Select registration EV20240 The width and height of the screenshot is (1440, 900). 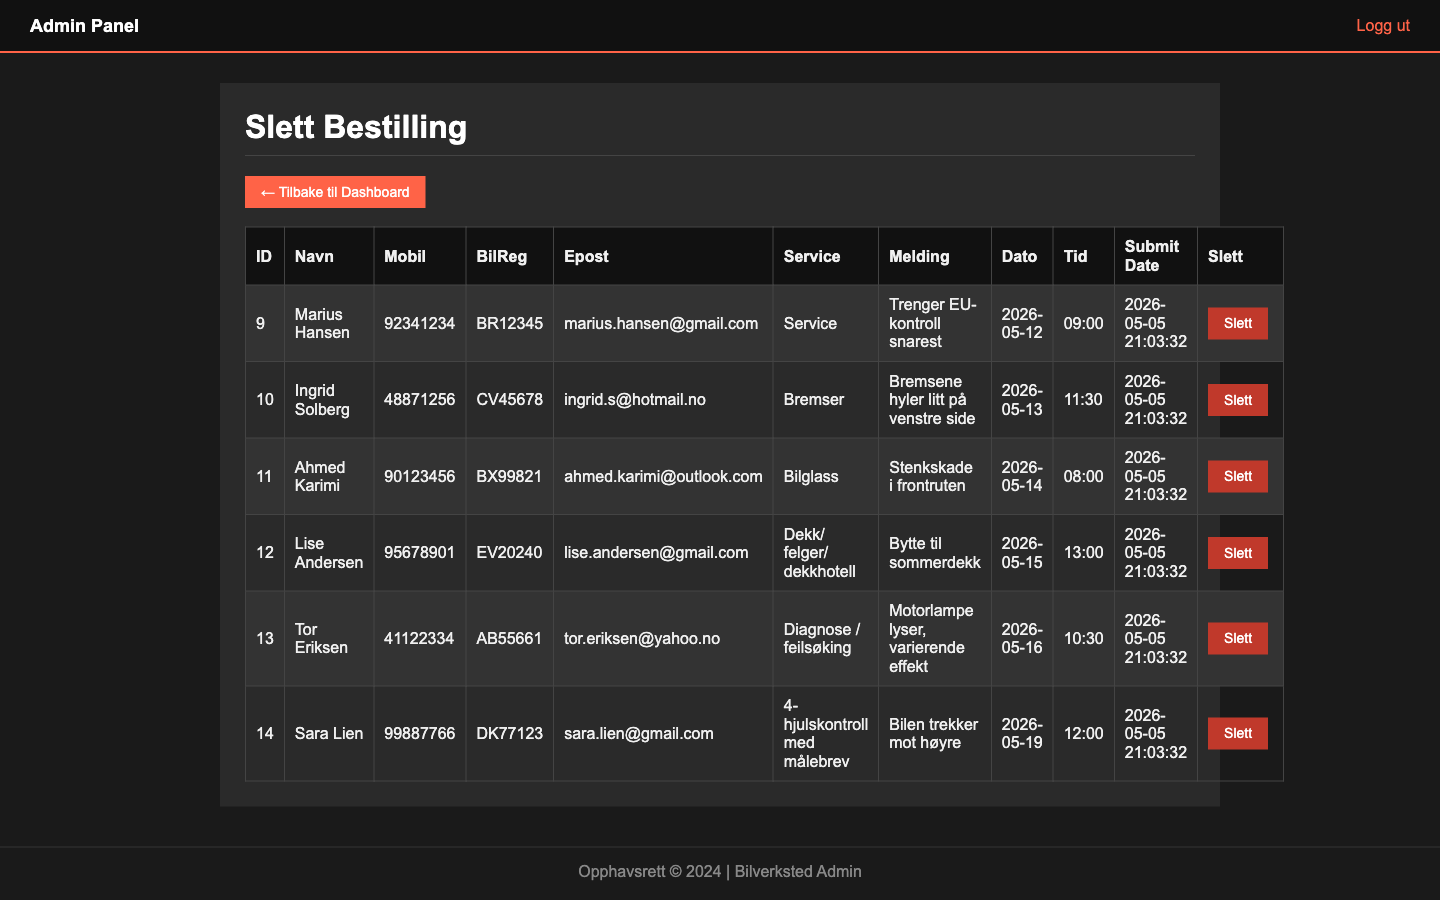(x=509, y=552)
